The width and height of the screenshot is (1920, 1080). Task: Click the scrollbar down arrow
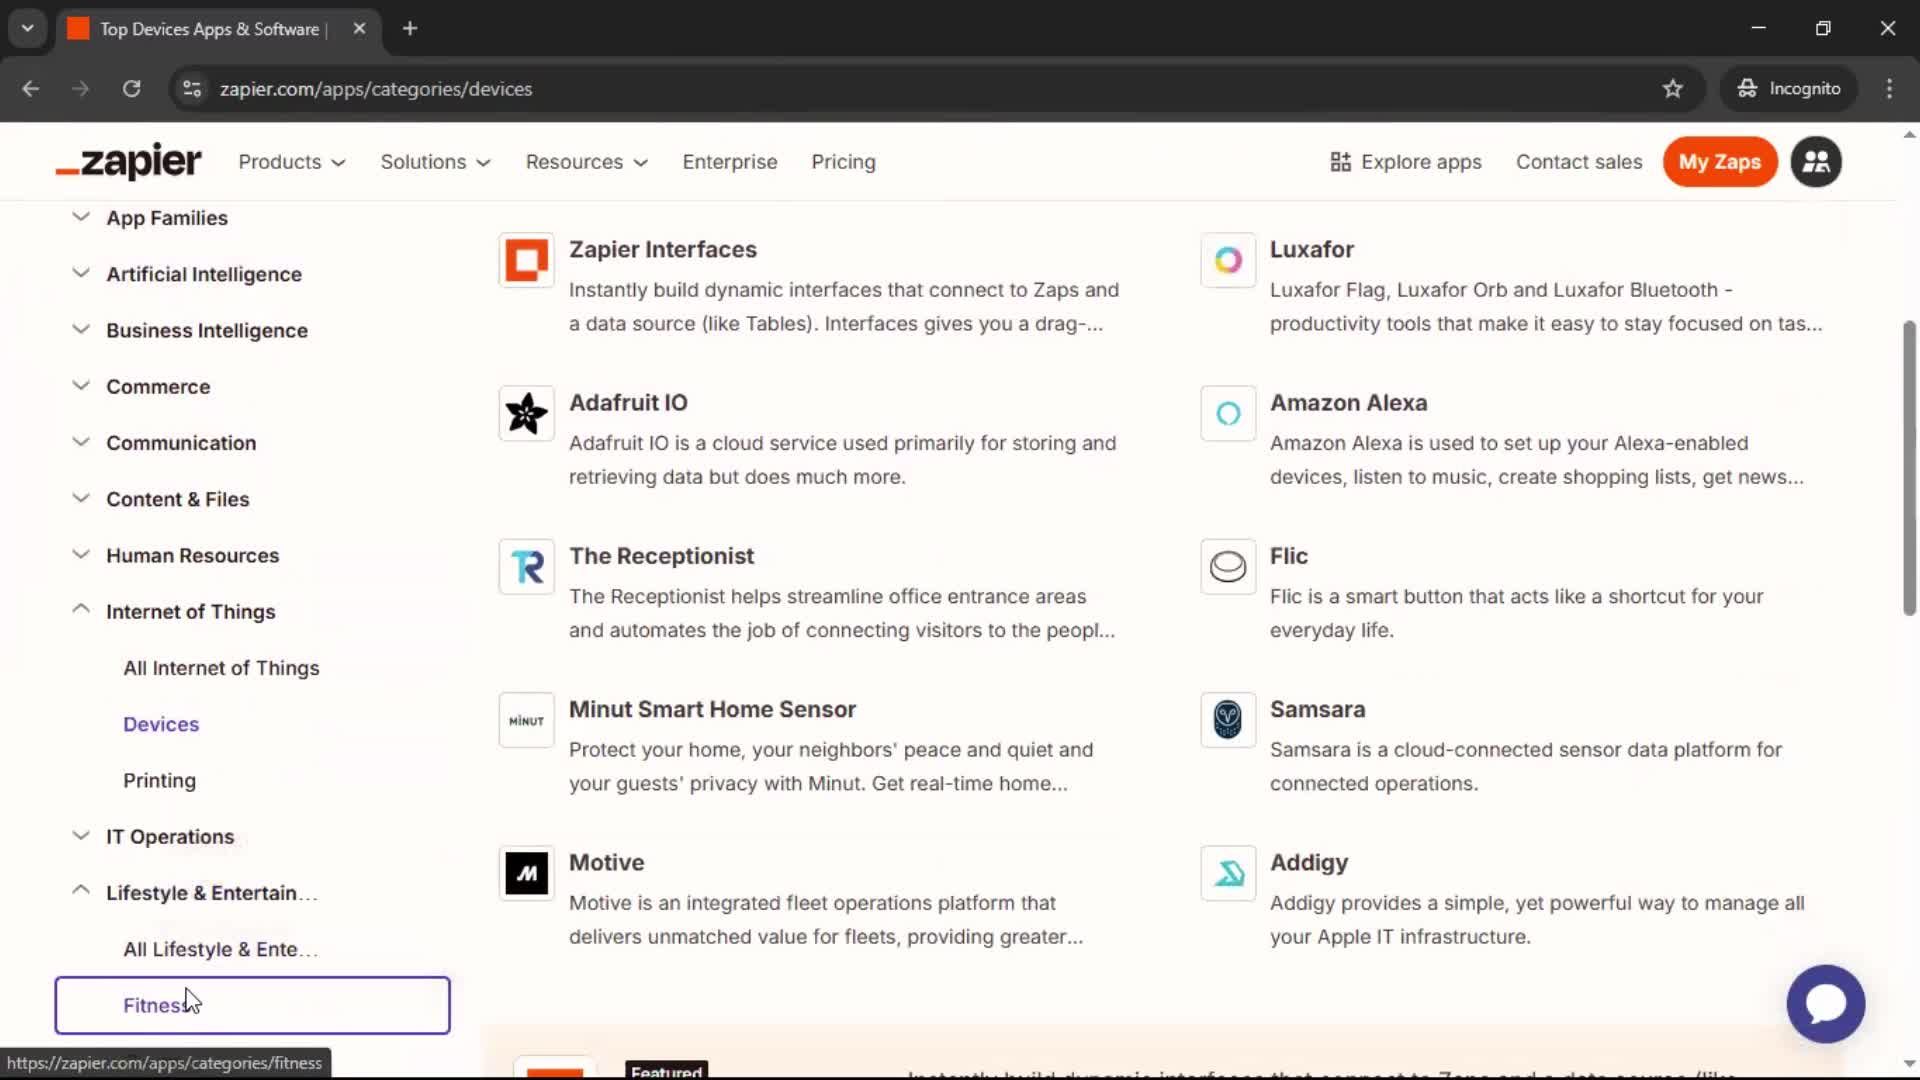coord(1909,1064)
